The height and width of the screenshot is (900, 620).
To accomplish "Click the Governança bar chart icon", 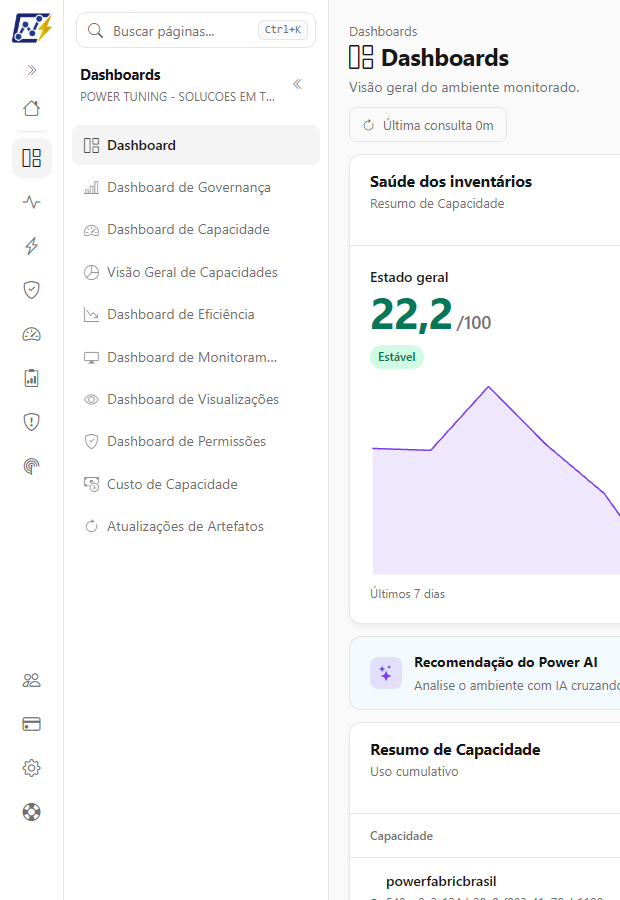I will (91, 188).
